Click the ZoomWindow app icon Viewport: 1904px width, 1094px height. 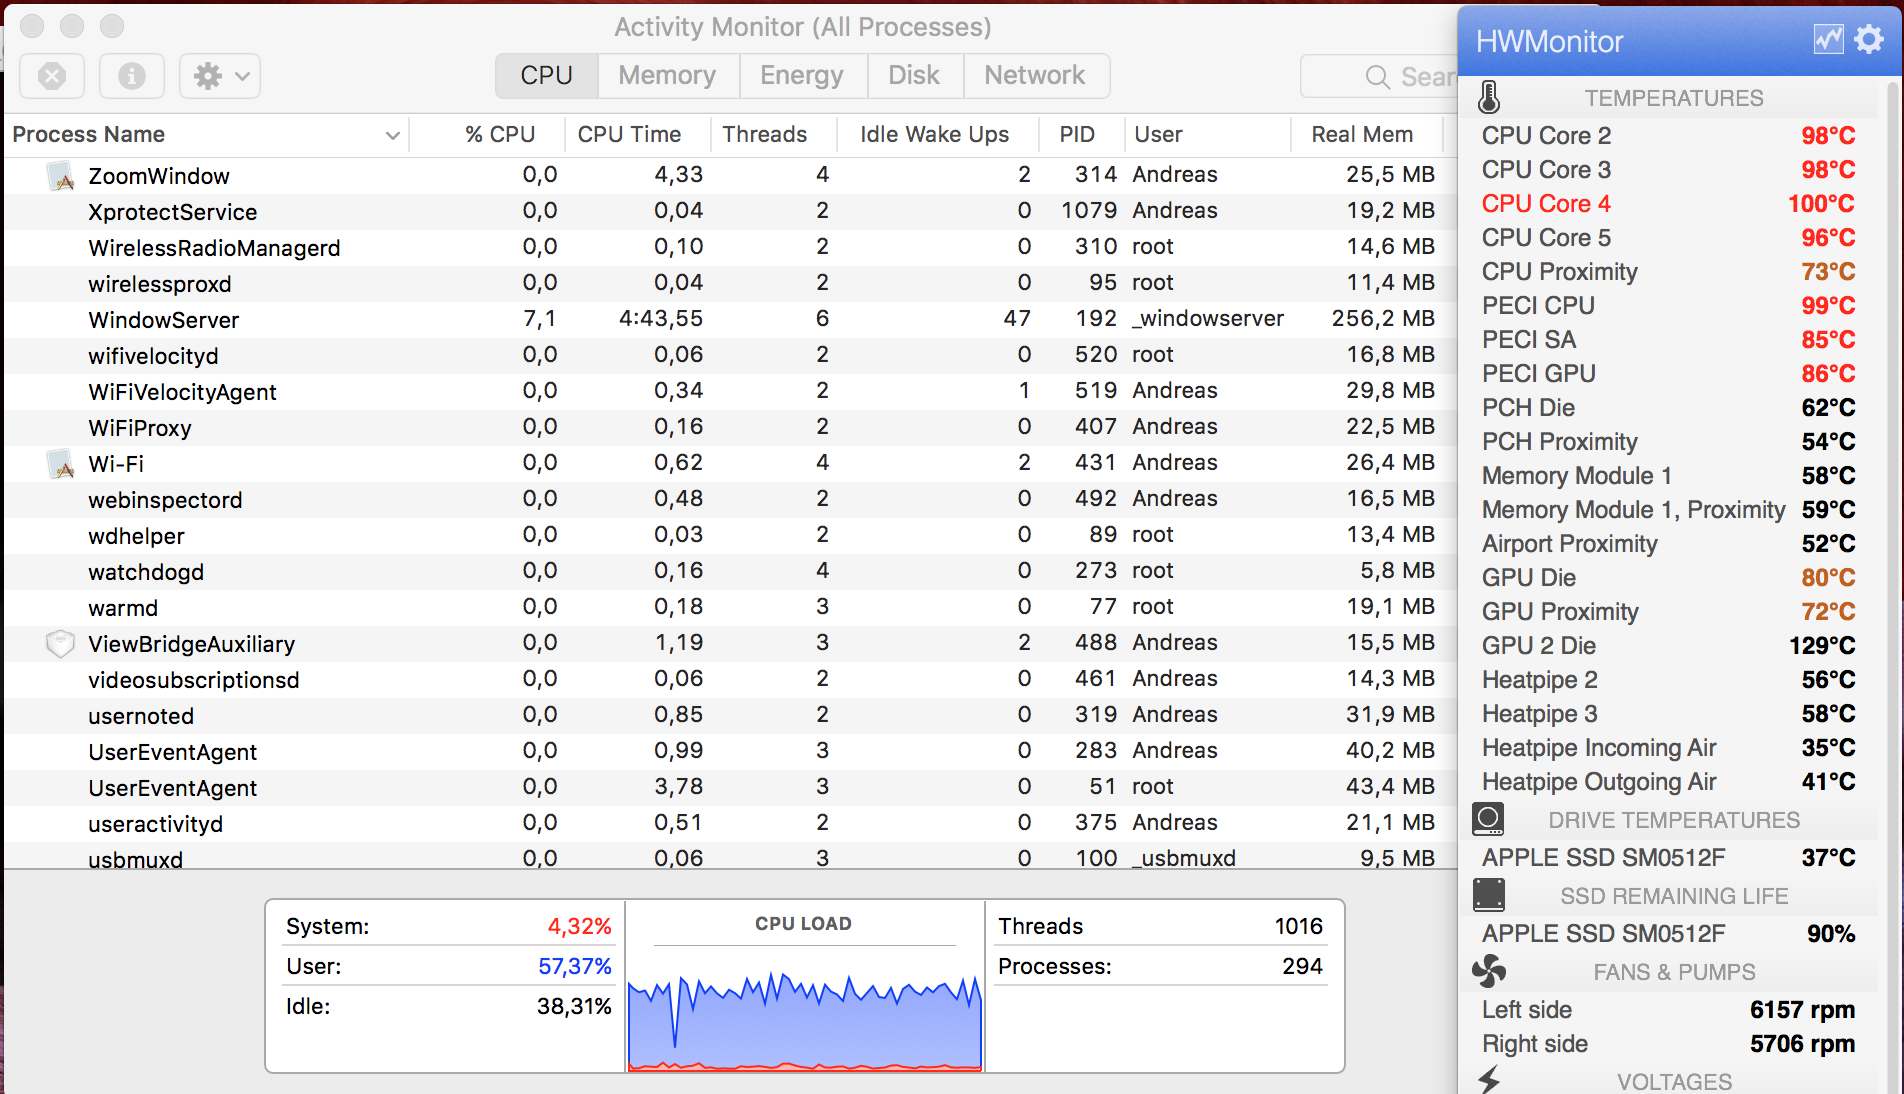pyautogui.click(x=61, y=176)
